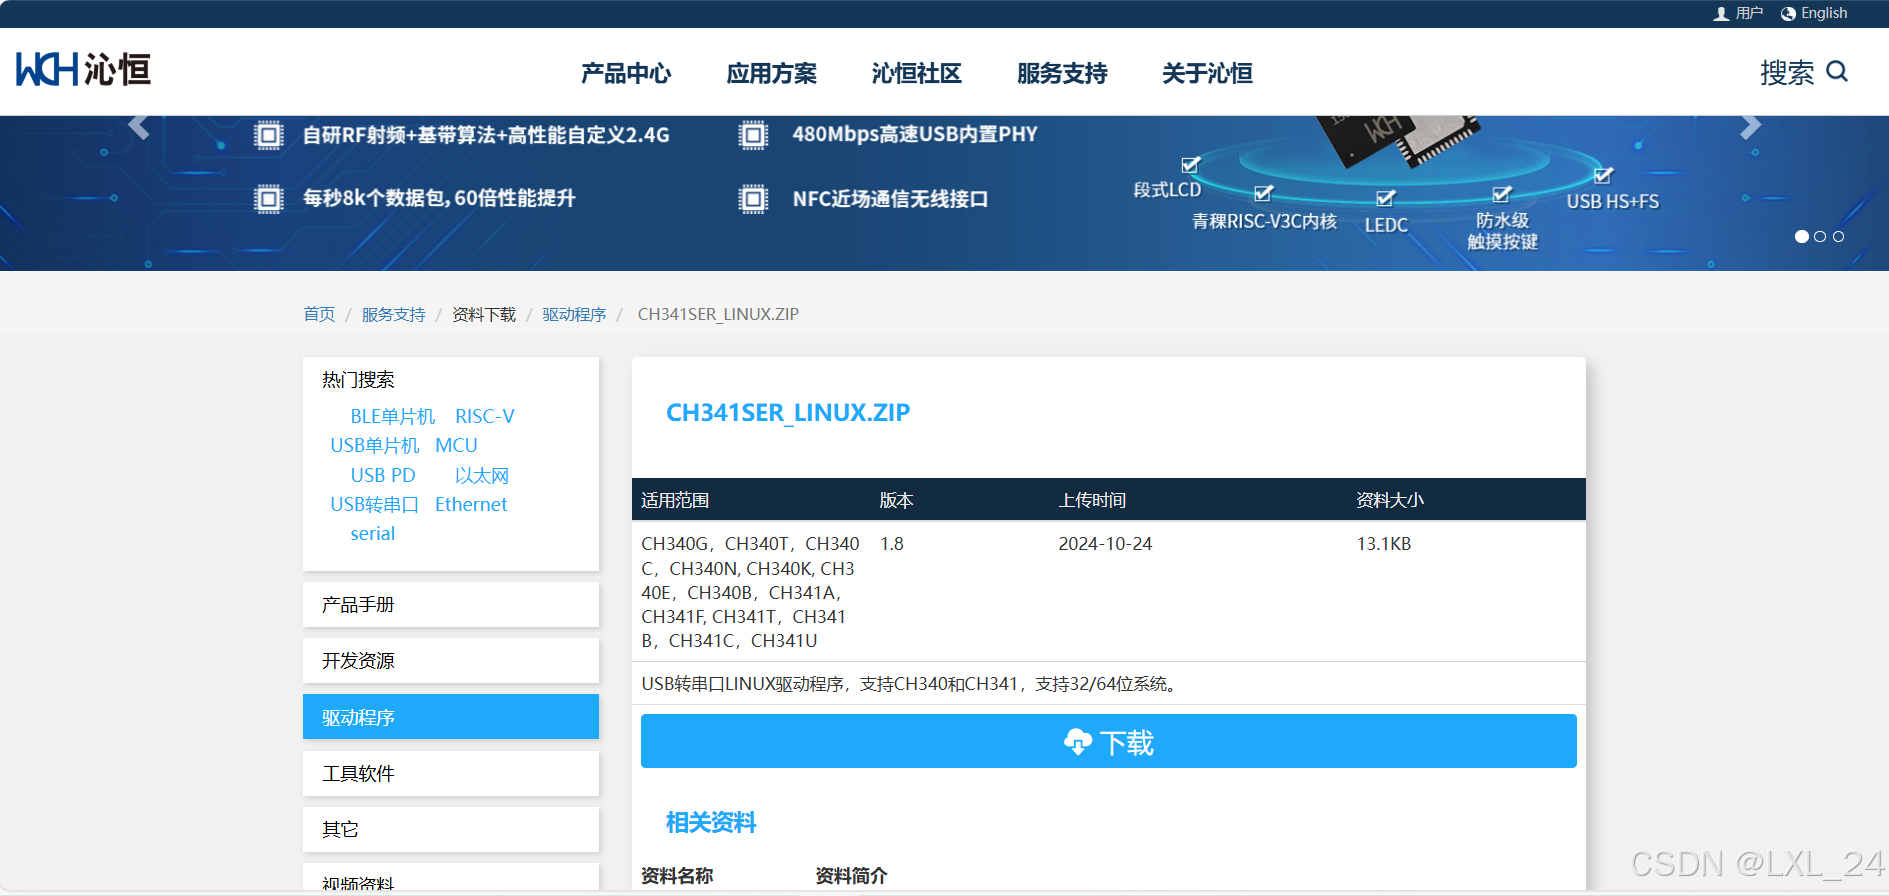Open the 沁恒社区 menu
1889x896 pixels.
(x=916, y=73)
